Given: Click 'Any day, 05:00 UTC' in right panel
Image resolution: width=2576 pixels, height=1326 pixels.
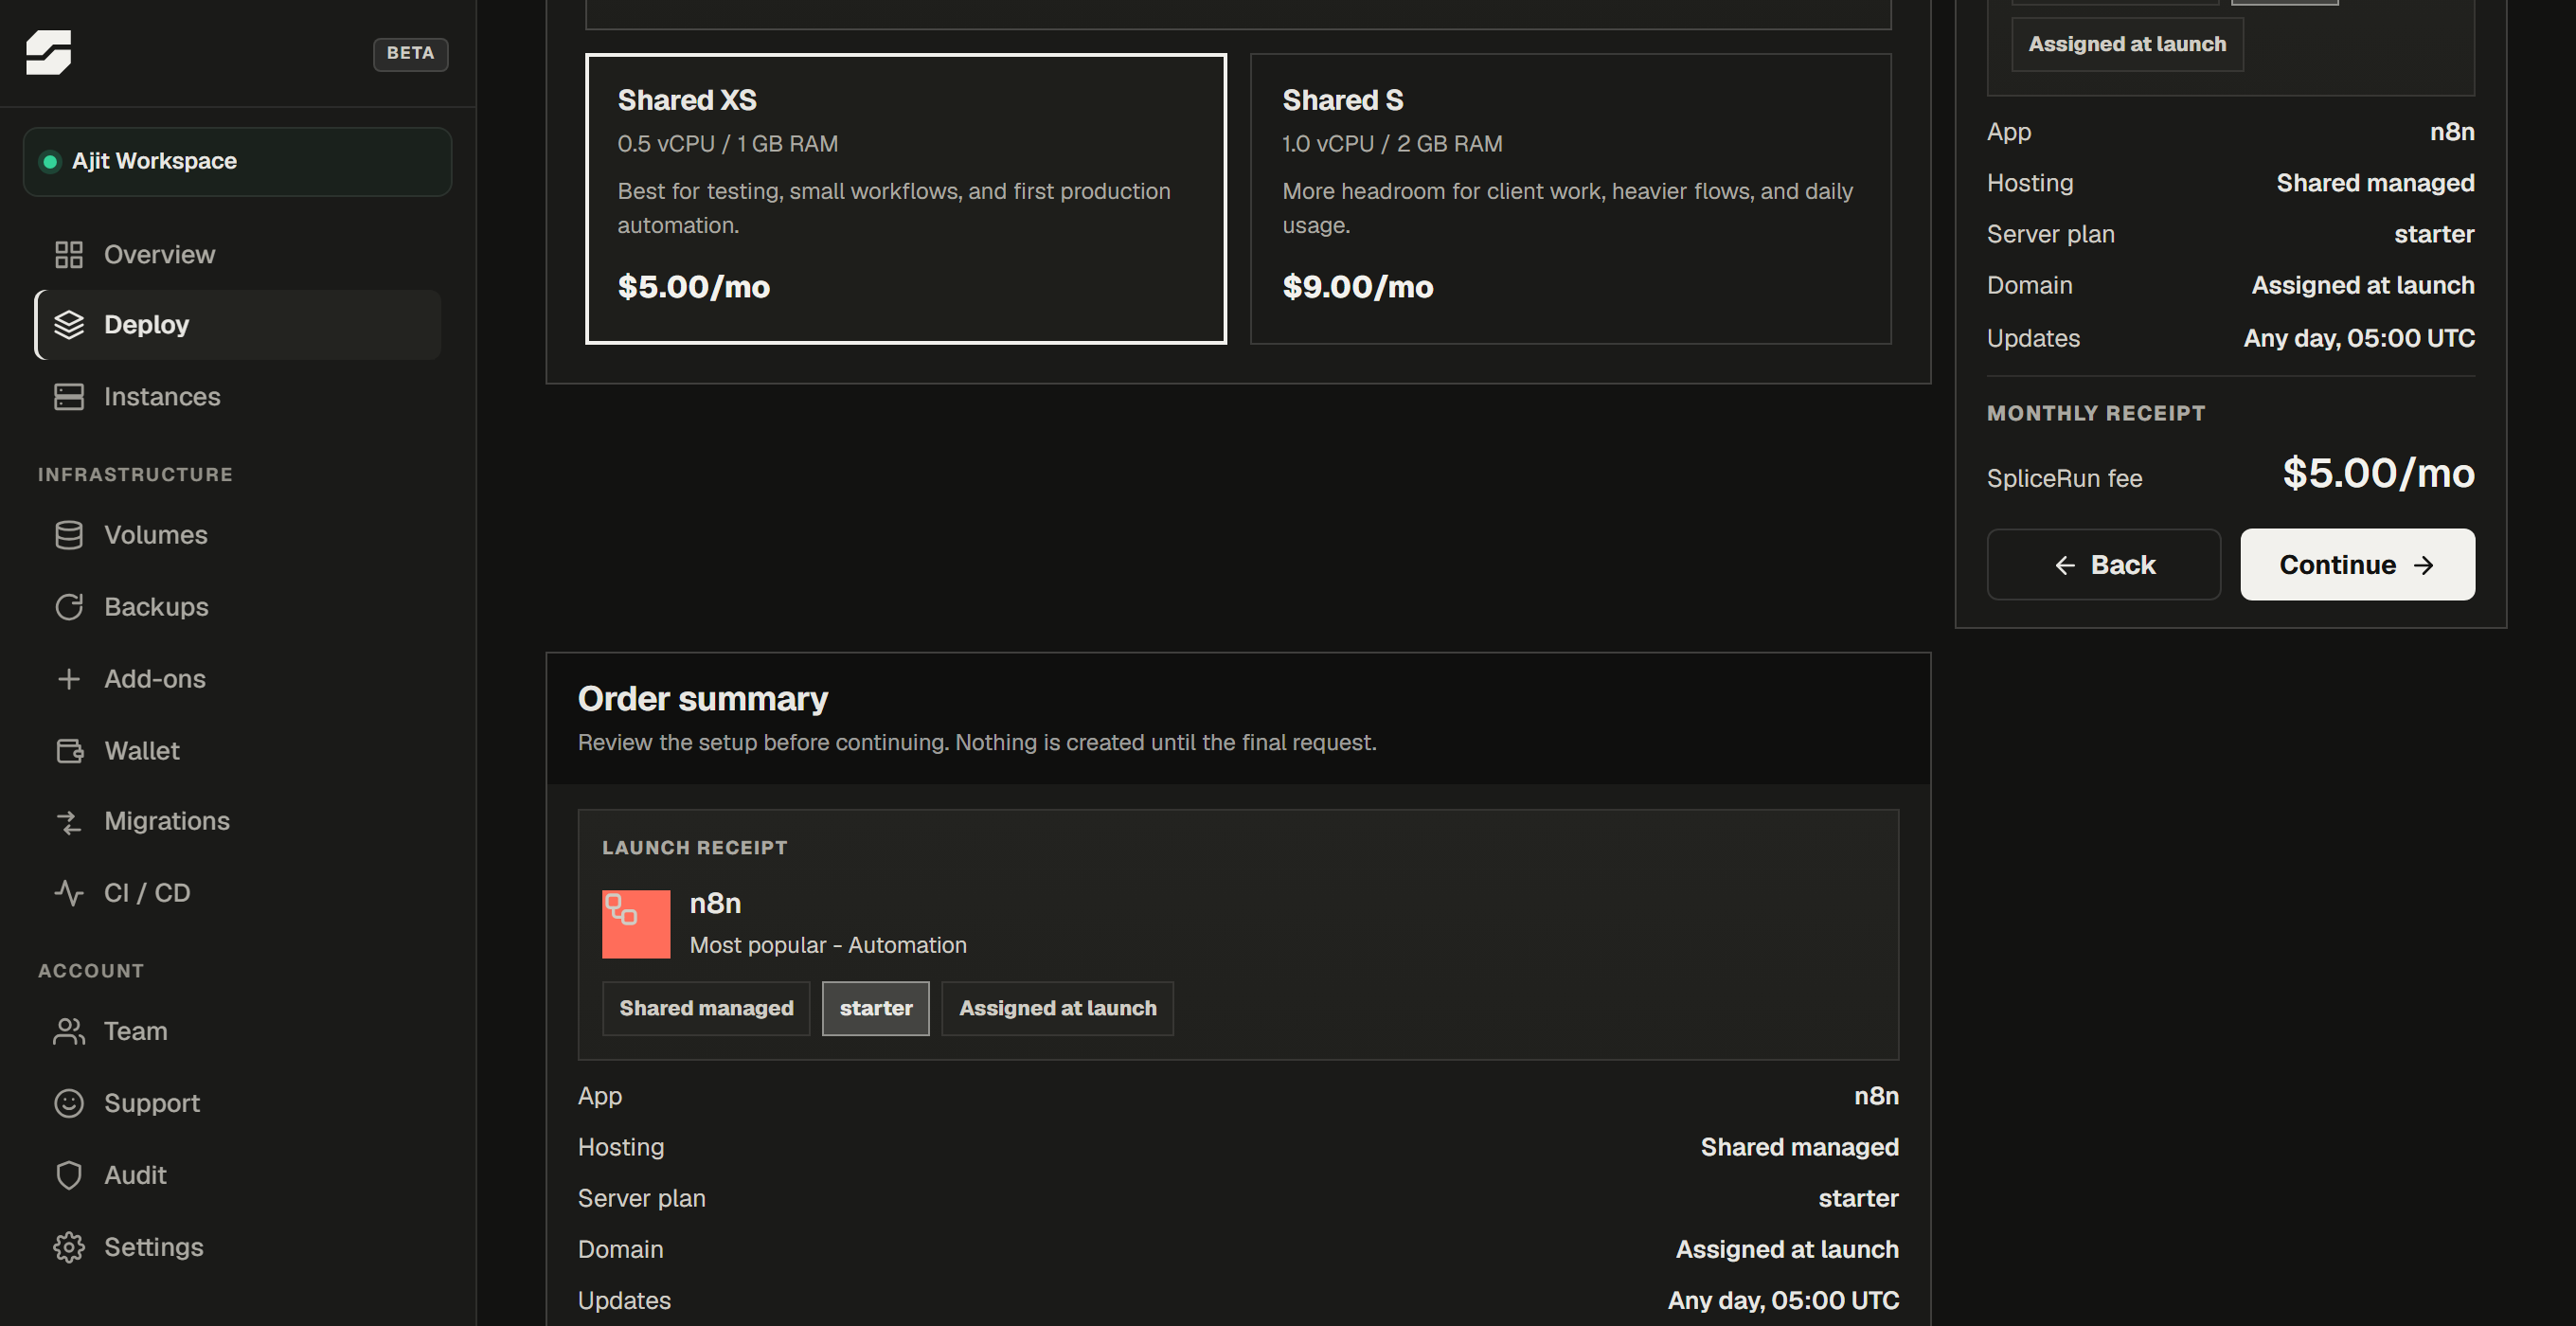Looking at the screenshot, I should coord(2358,338).
